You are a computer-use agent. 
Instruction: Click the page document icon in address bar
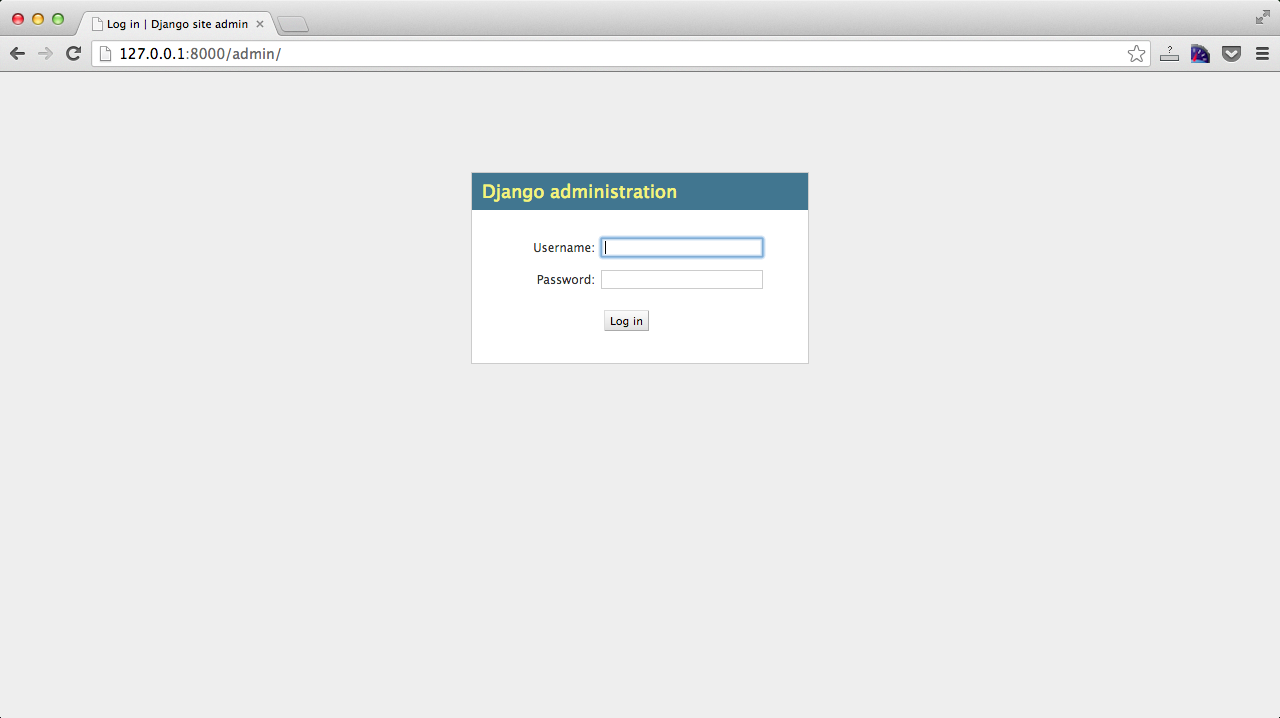pyautogui.click(x=105, y=54)
